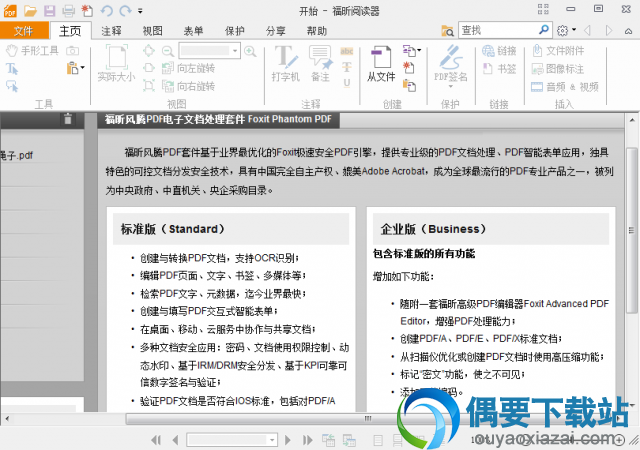Click the zoom out magnifier icon
The height and width of the screenshot is (450, 640).
167,51
